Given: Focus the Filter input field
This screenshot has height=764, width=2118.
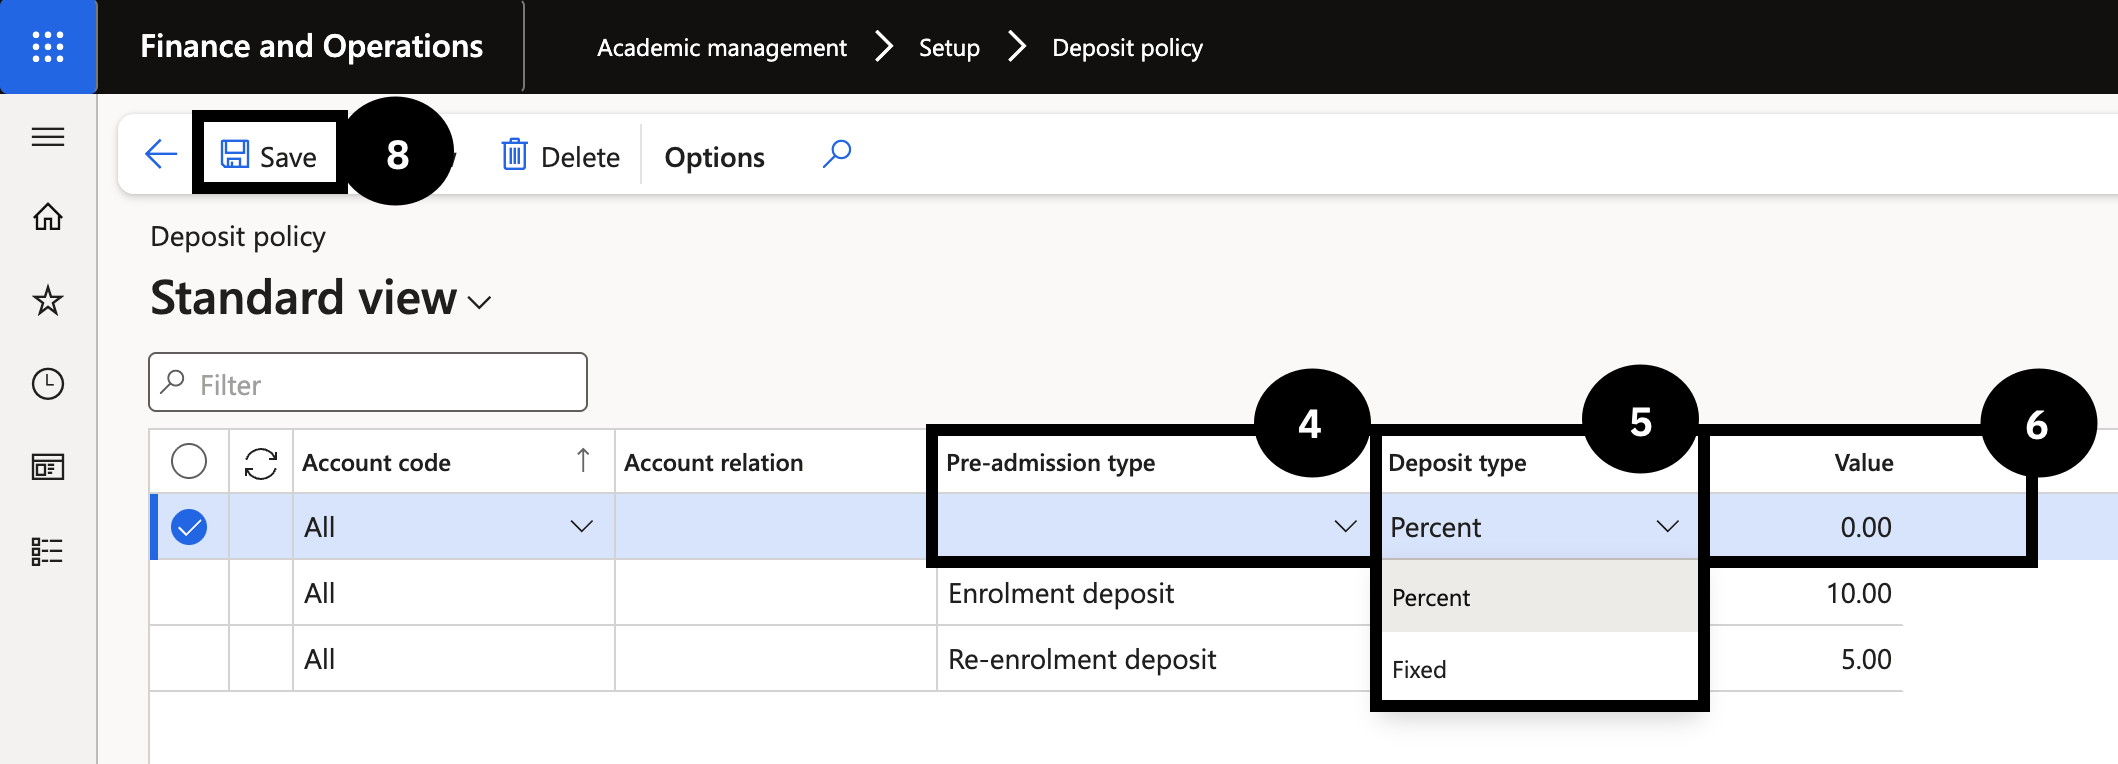Looking at the screenshot, I should click(368, 382).
